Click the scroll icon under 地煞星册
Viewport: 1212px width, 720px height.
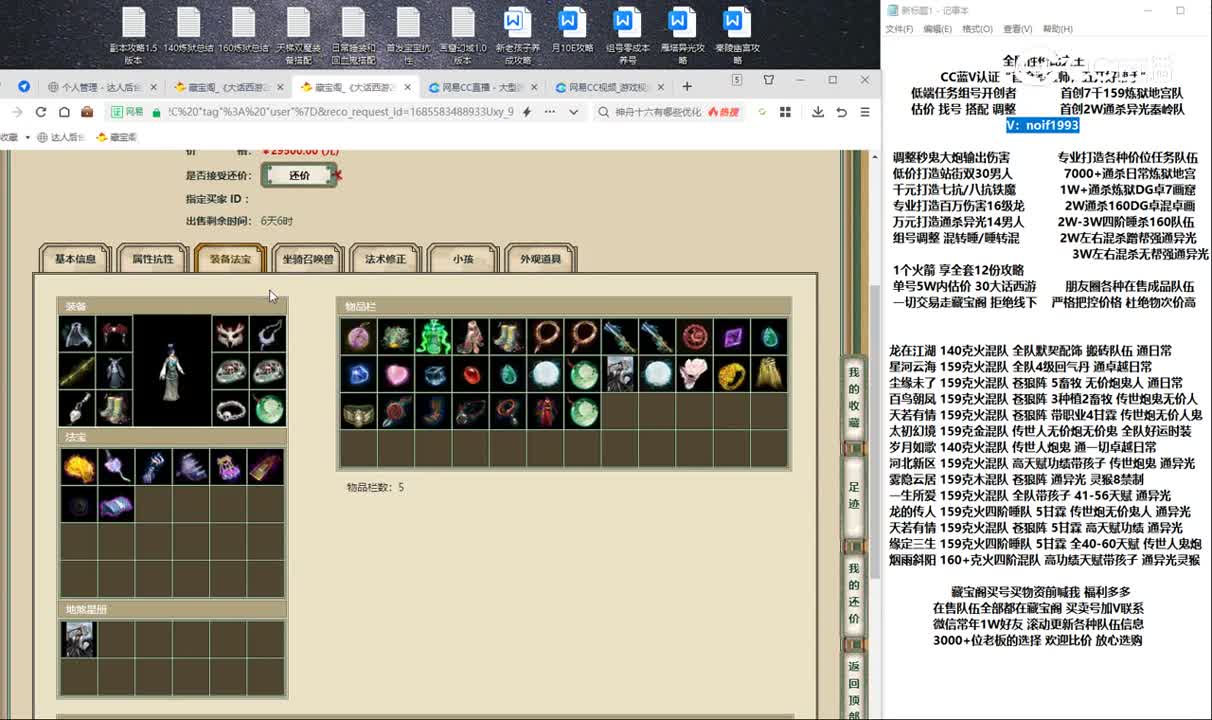pos(79,639)
